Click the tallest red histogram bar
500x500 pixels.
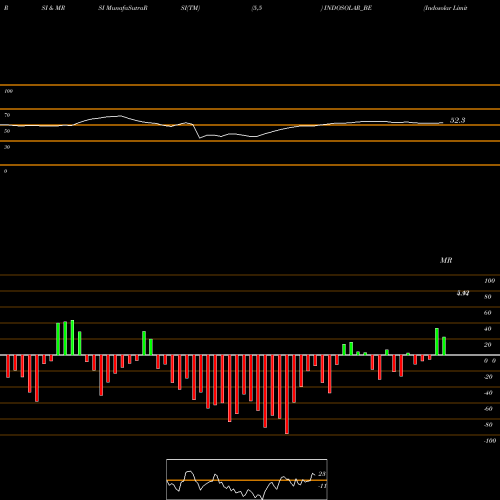pos(287,394)
